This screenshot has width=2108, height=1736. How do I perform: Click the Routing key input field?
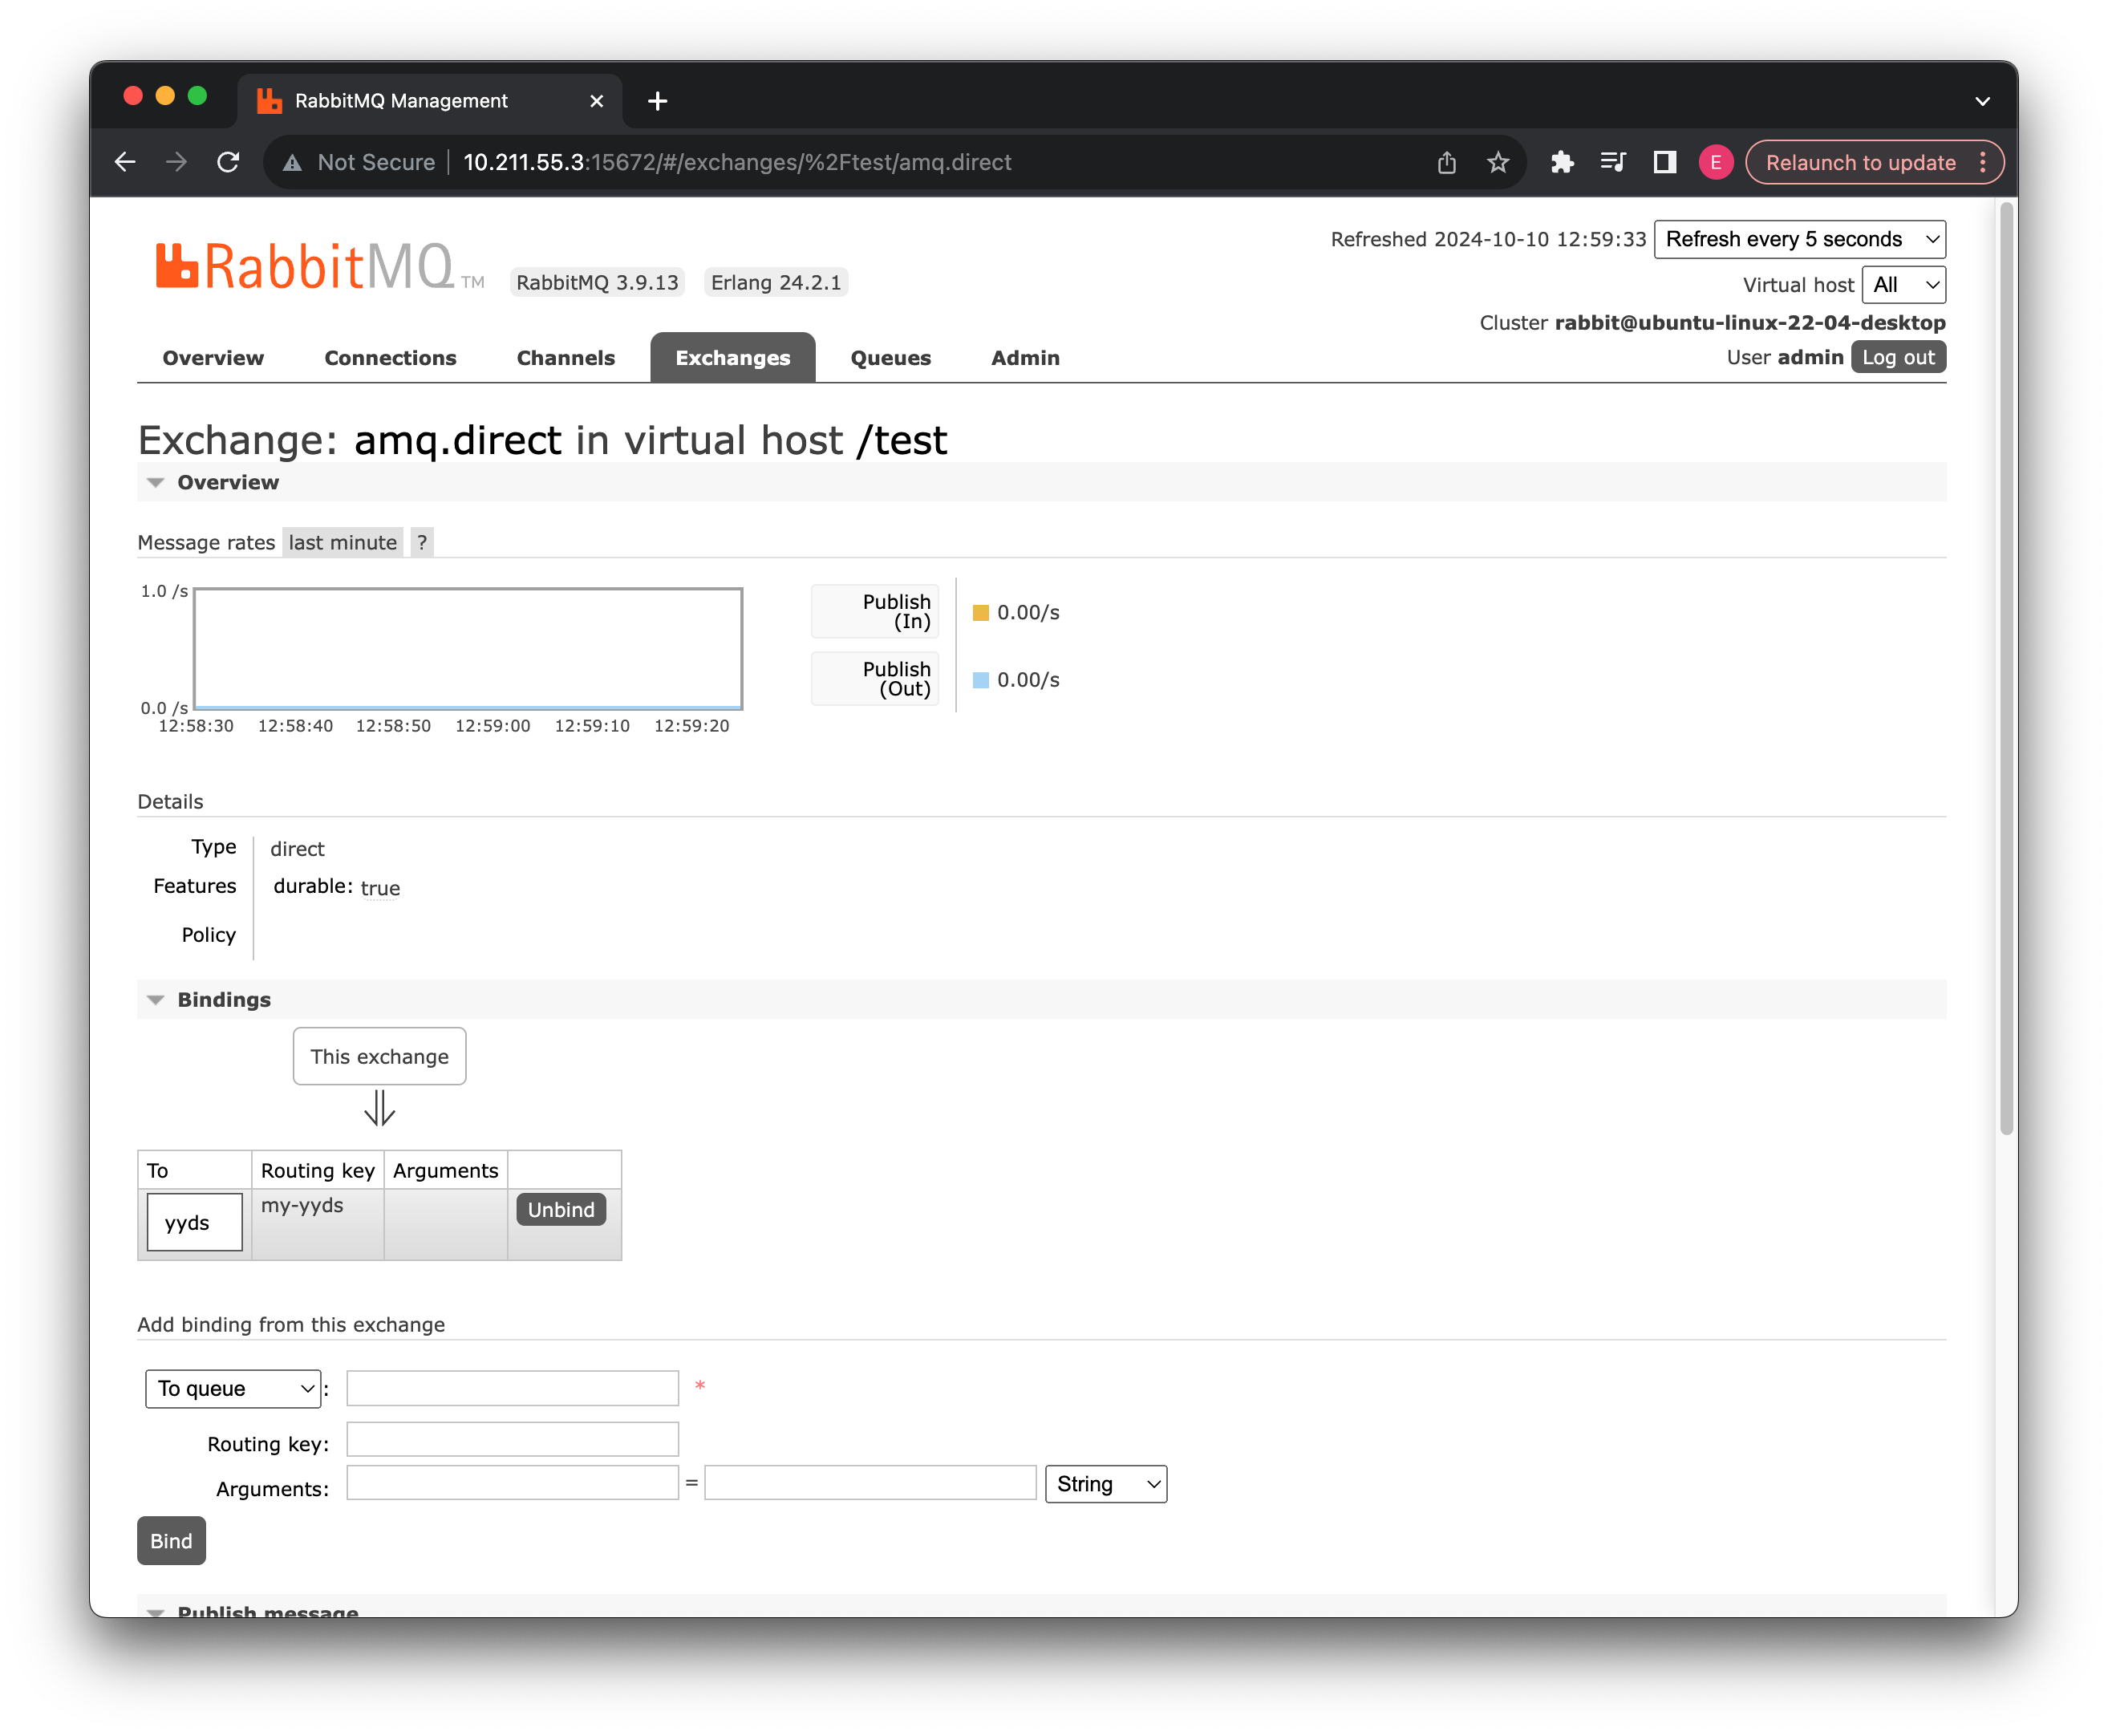tap(512, 1439)
